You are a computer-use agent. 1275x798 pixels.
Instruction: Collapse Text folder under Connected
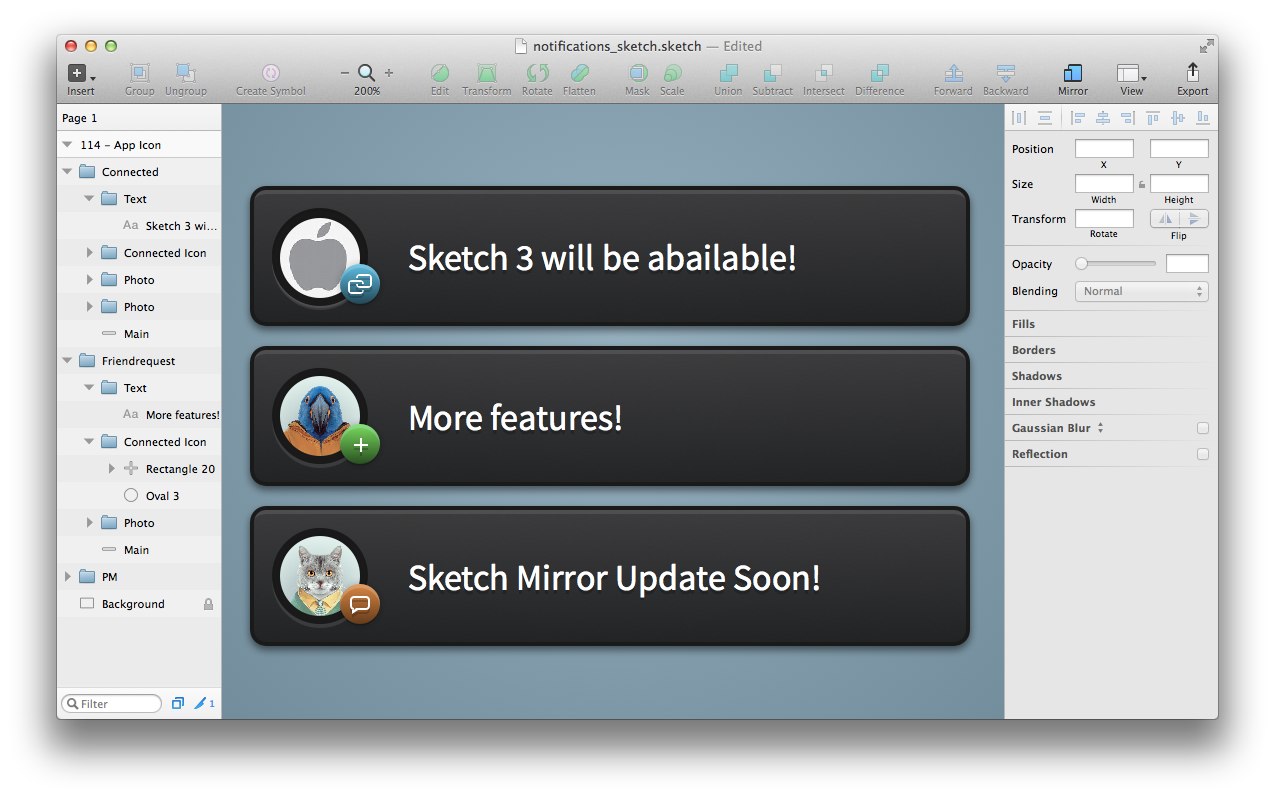point(89,199)
